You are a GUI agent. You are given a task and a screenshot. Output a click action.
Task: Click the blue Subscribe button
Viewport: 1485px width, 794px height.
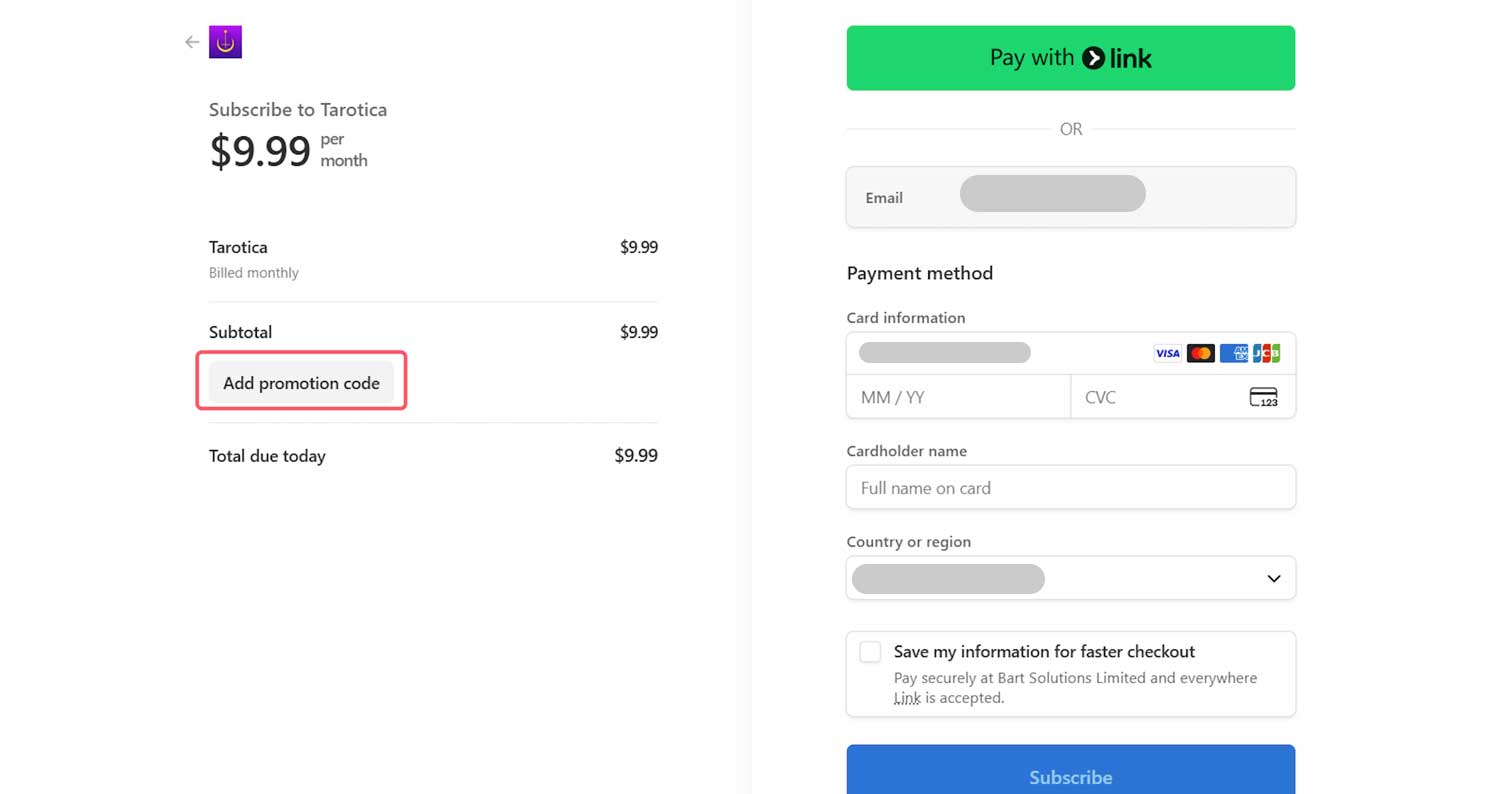tap(1070, 776)
